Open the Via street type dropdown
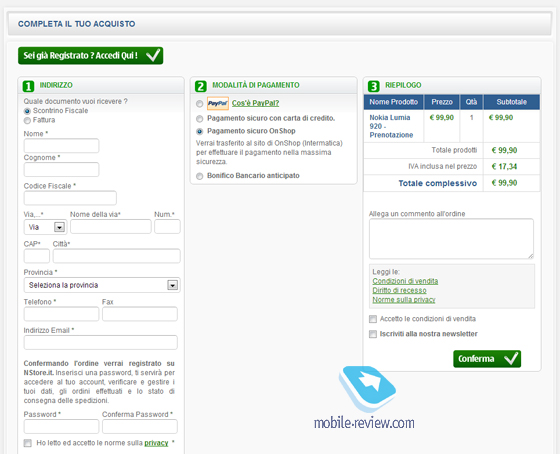 point(45,227)
